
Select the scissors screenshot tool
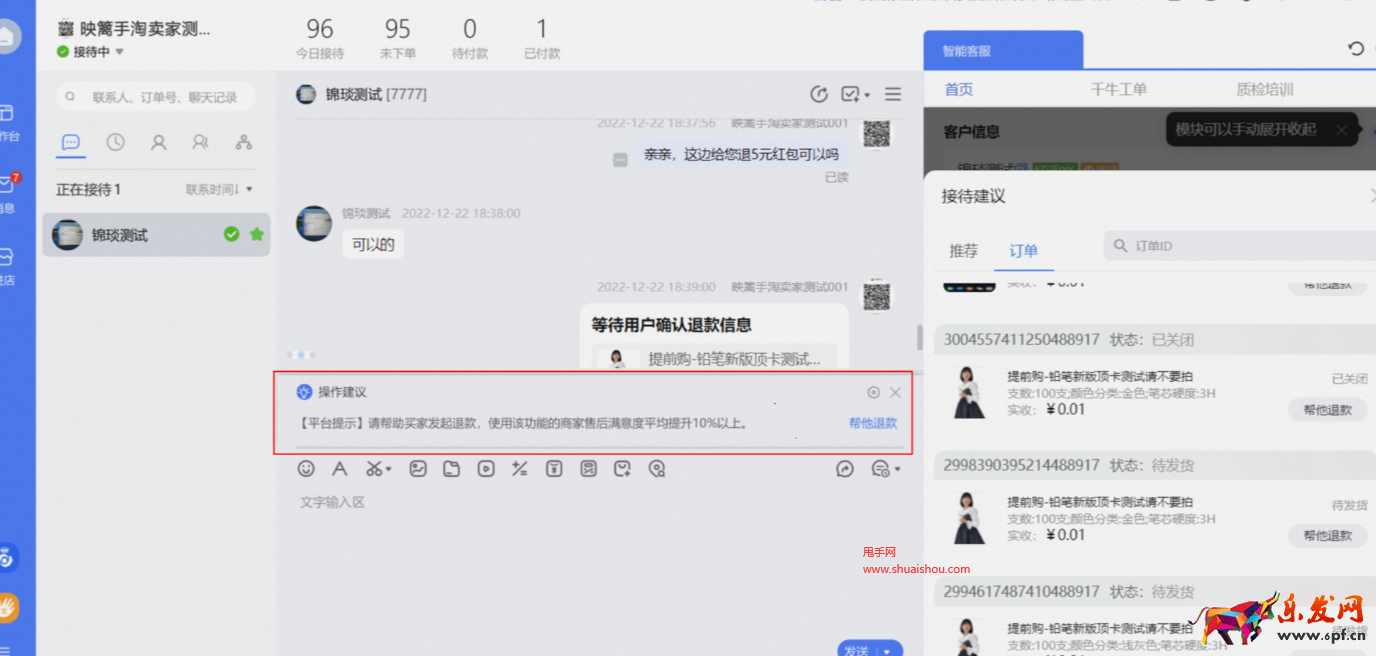(373, 468)
